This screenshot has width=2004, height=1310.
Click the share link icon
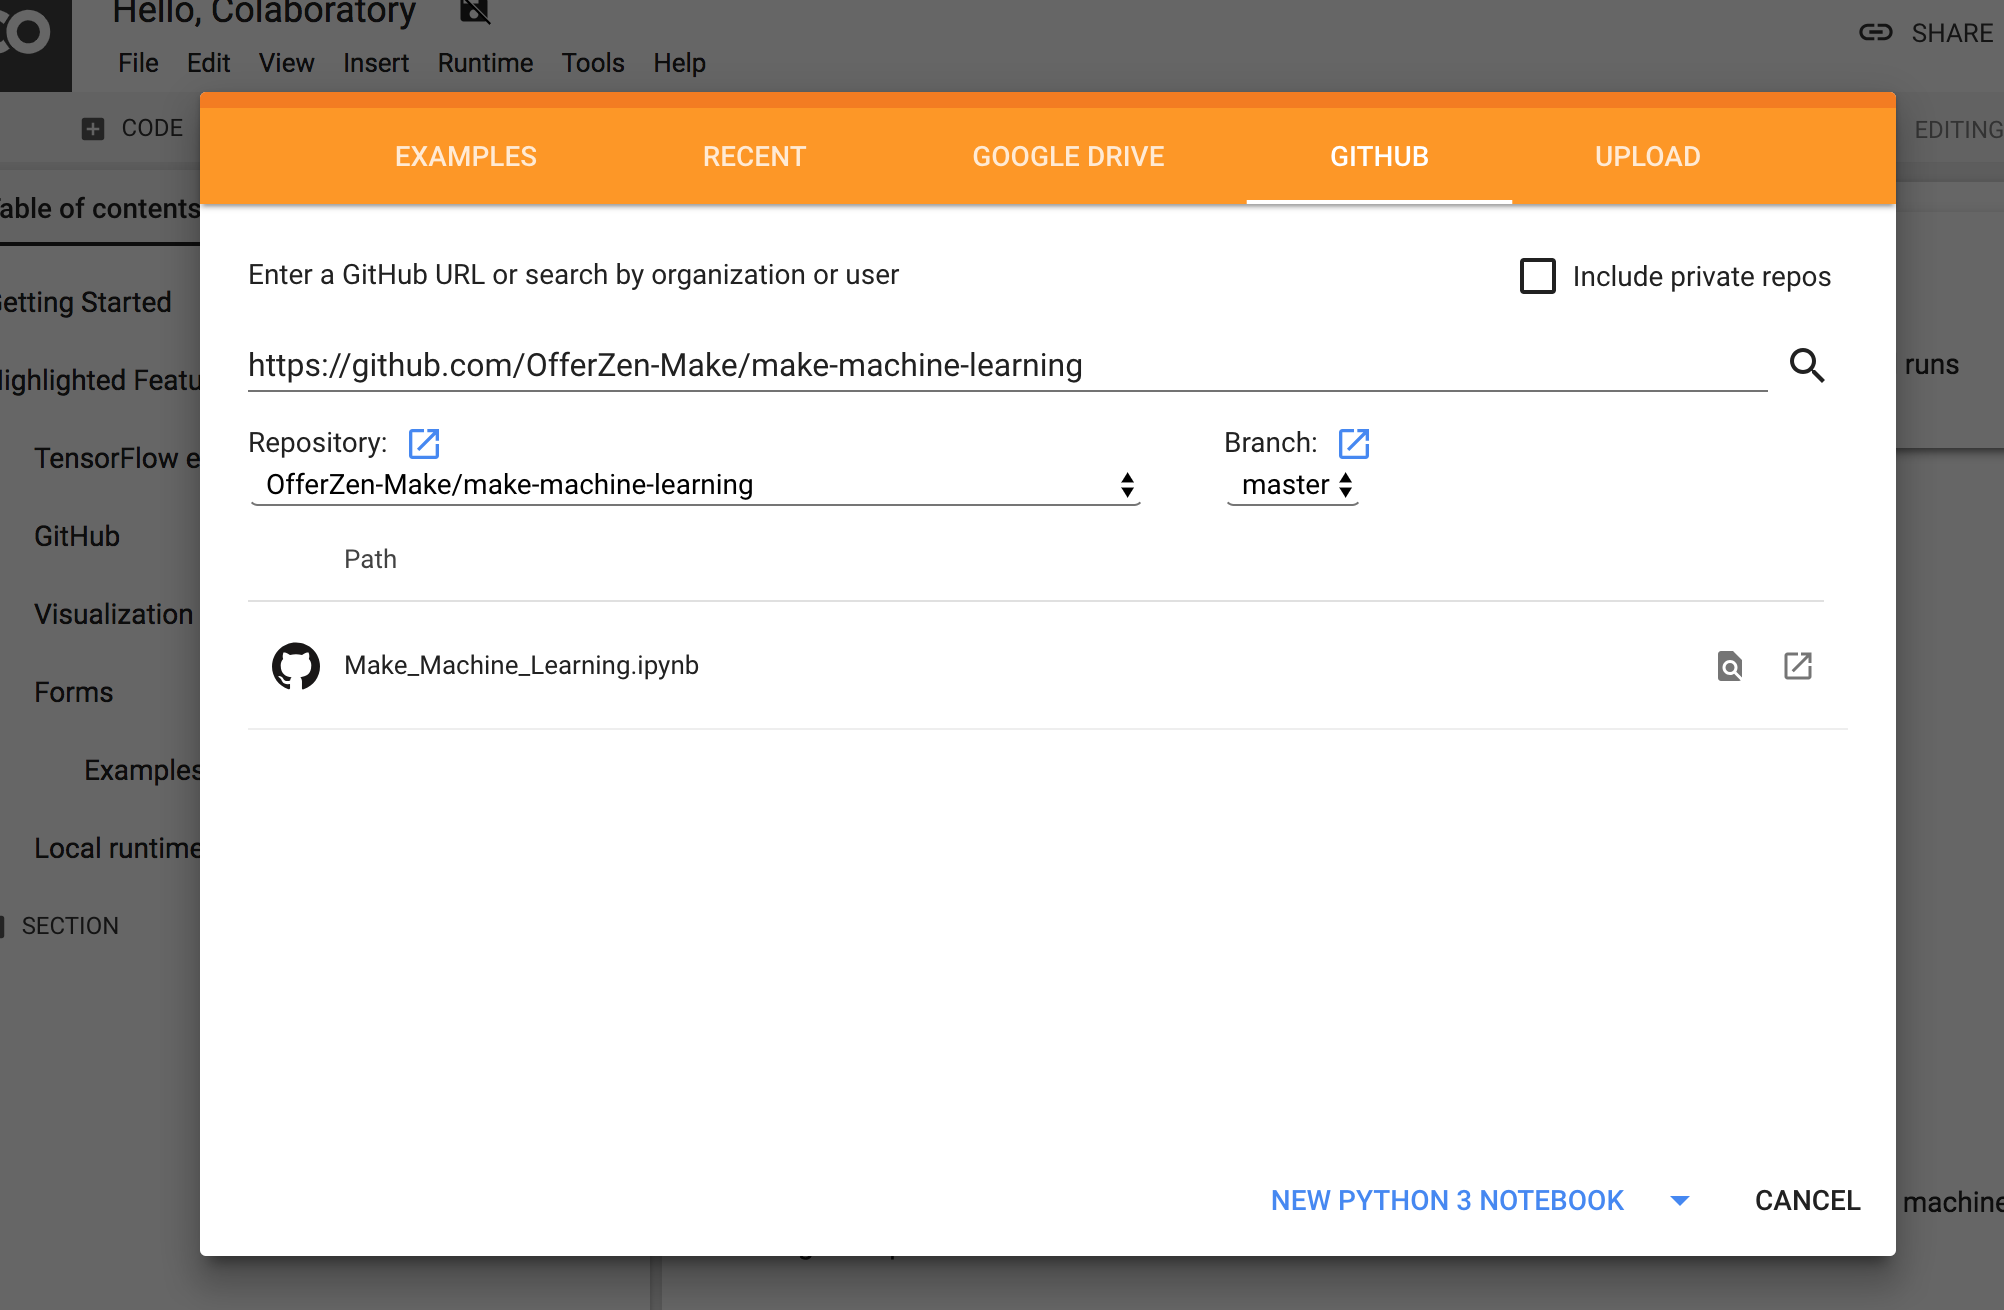(1876, 33)
